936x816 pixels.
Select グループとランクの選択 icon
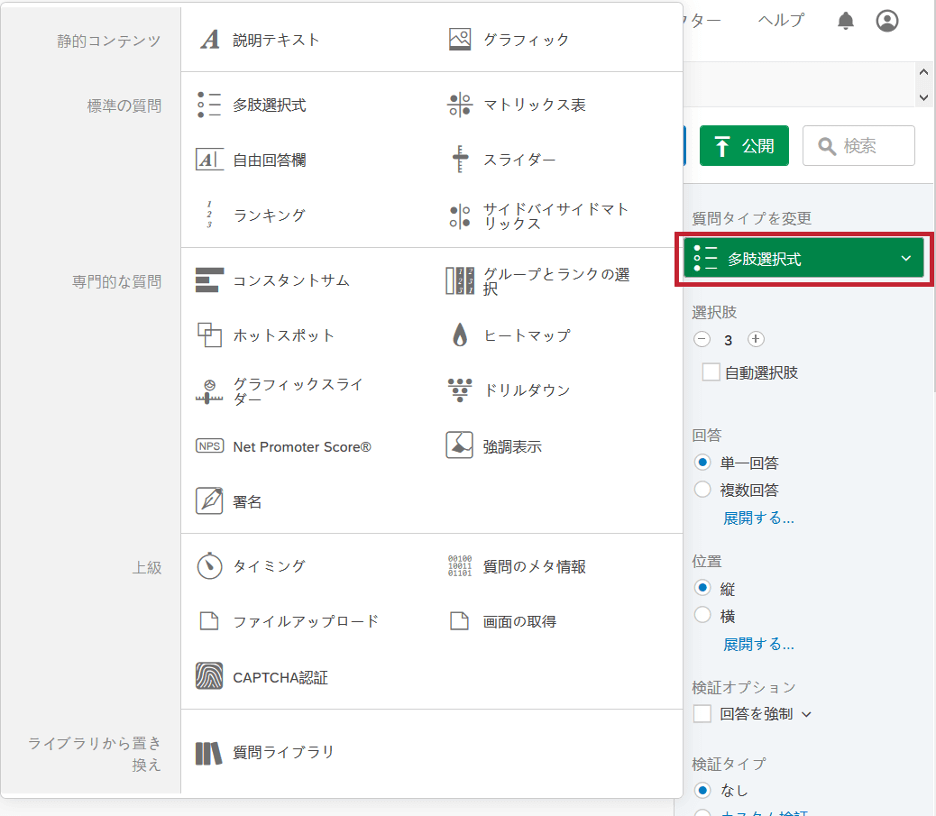[x=460, y=281]
